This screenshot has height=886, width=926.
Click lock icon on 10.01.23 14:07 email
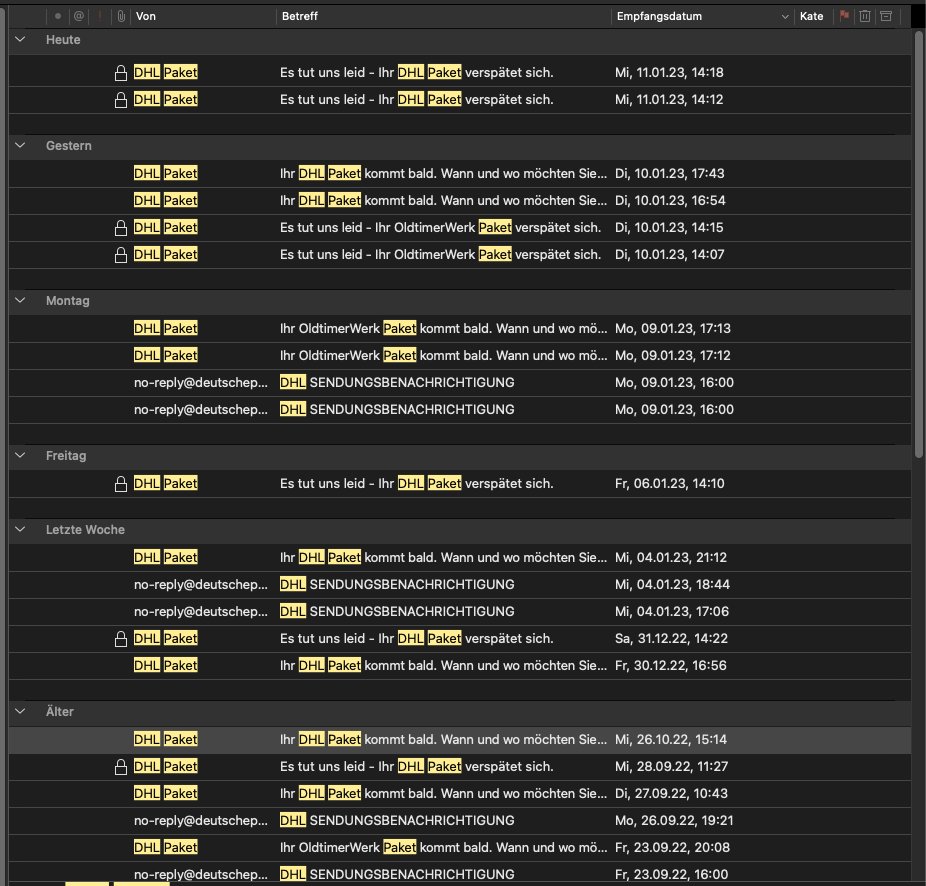tap(120, 255)
